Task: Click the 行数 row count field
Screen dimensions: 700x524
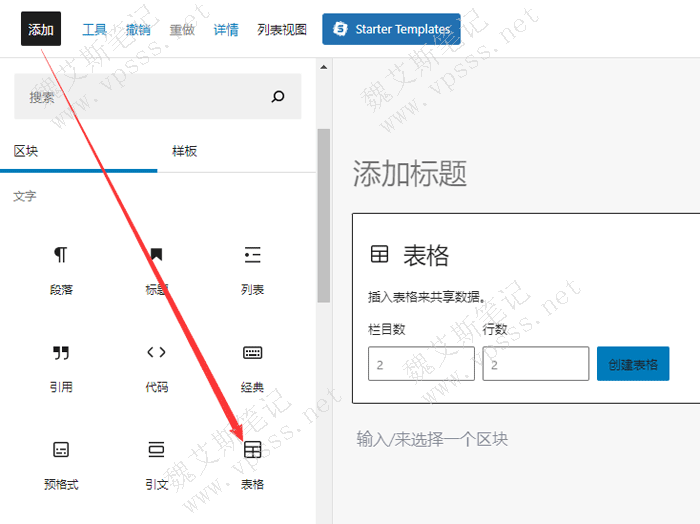Action: coord(535,364)
